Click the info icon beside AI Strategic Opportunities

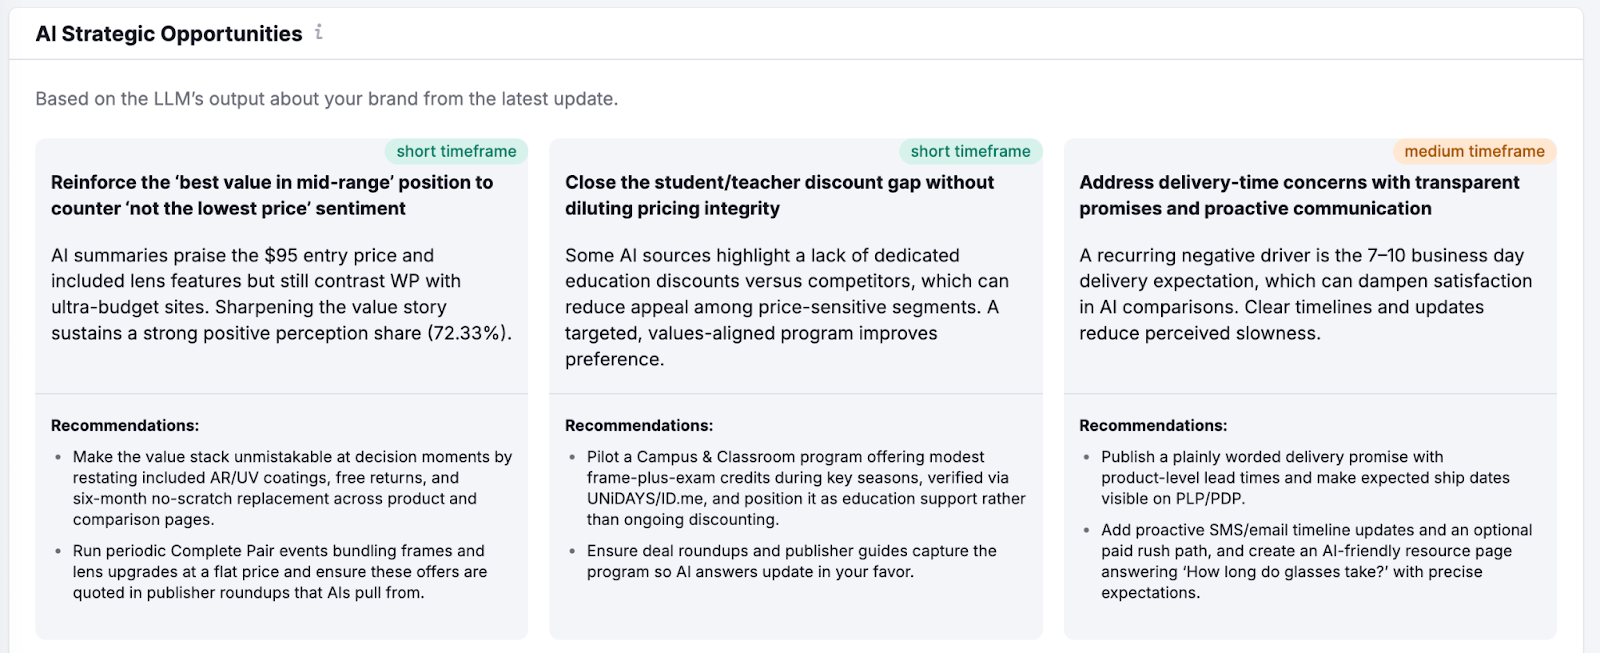(320, 31)
